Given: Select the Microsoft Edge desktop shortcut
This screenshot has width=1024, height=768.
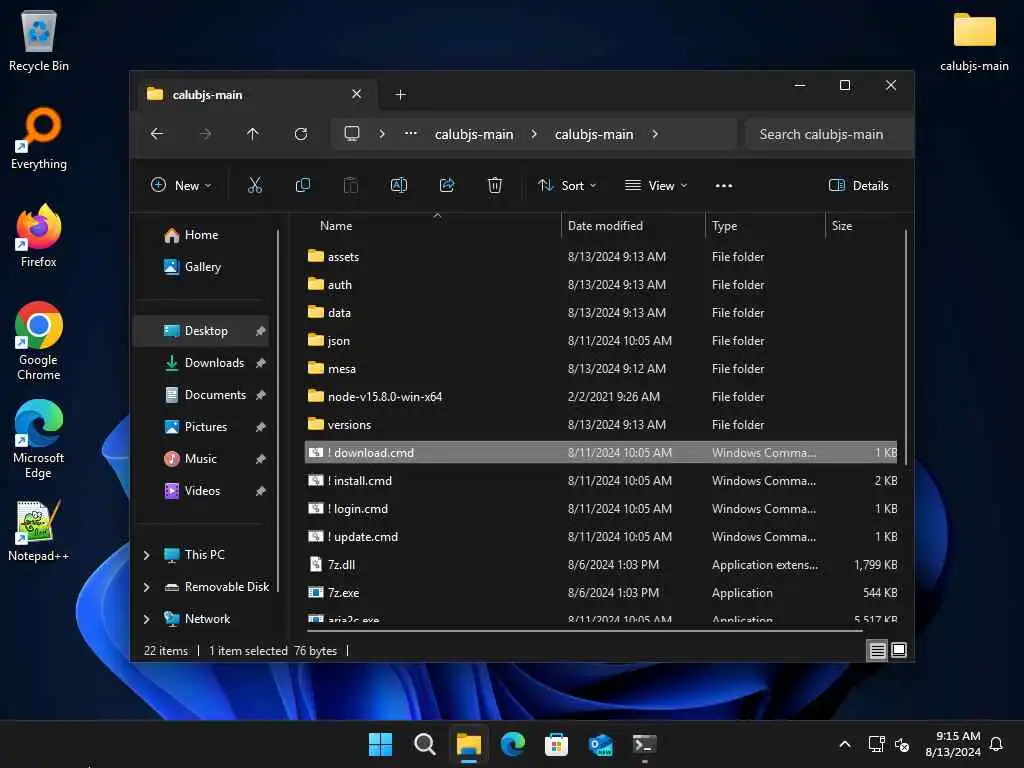Looking at the screenshot, I should [x=39, y=439].
